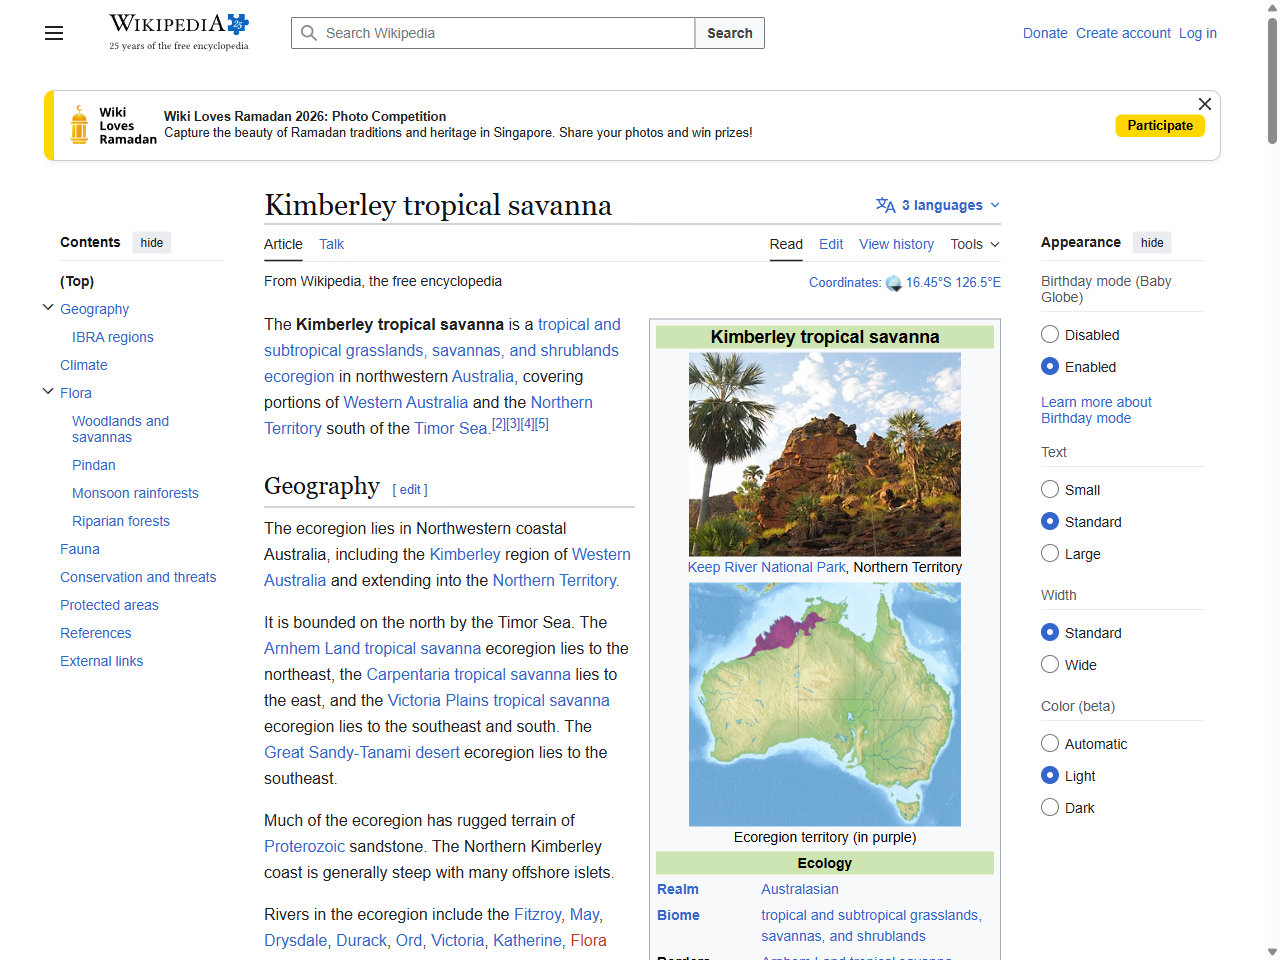Select Large text size
Viewport: 1280px width, 960px height.
(1050, 553)
